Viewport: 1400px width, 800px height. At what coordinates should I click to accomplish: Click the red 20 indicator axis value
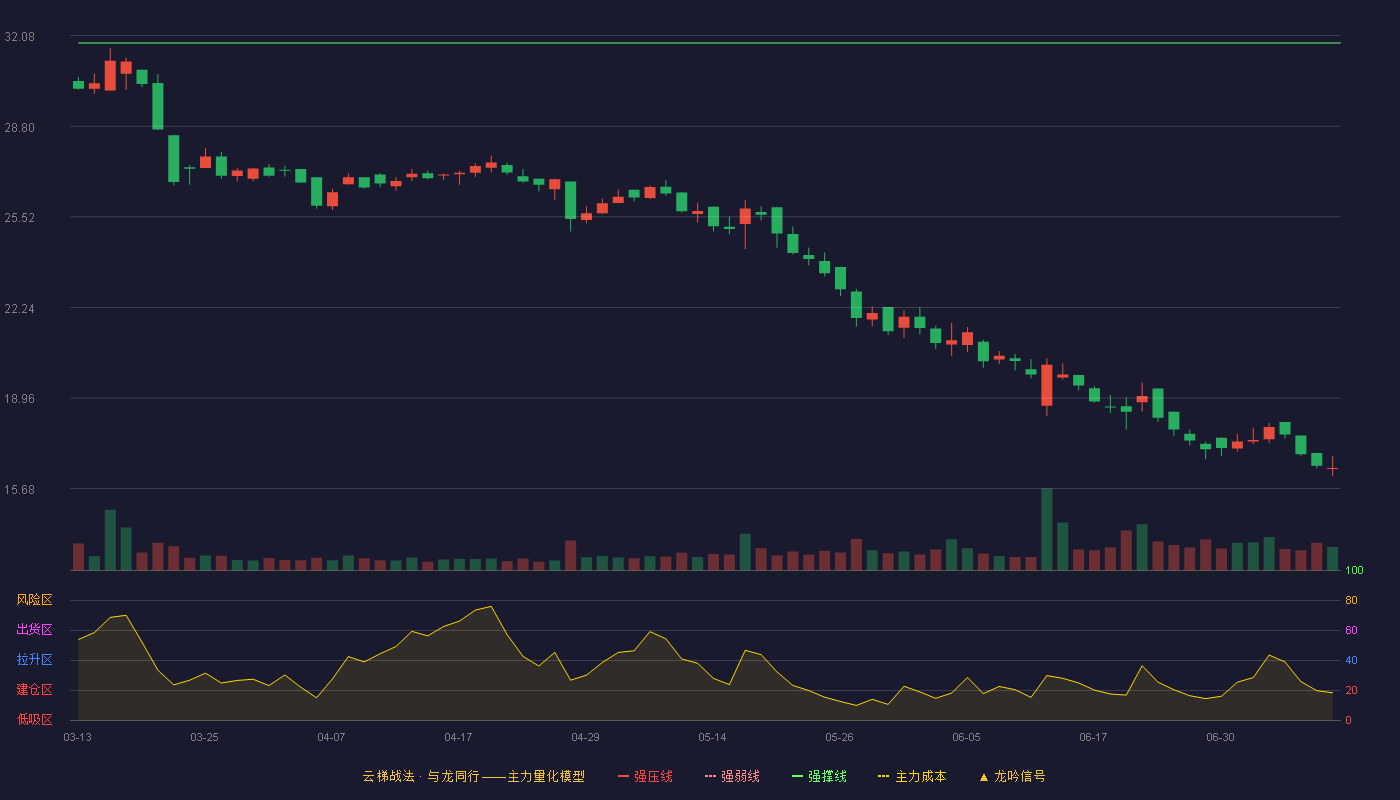pyautogui.click(x=1351, y=690)
